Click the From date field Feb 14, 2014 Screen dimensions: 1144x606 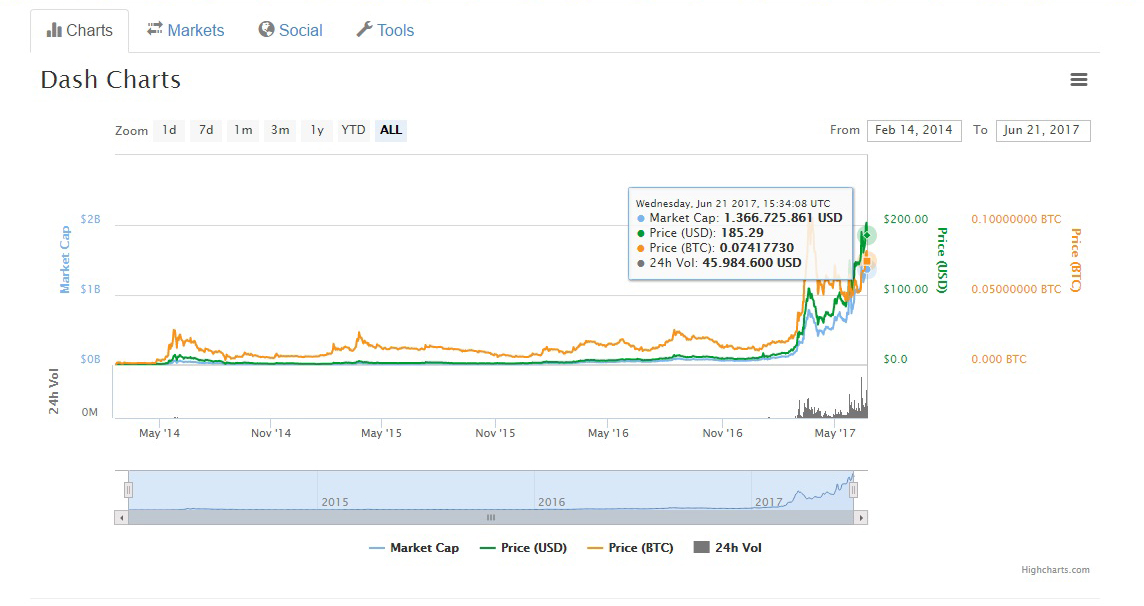(x=914, y=130)
